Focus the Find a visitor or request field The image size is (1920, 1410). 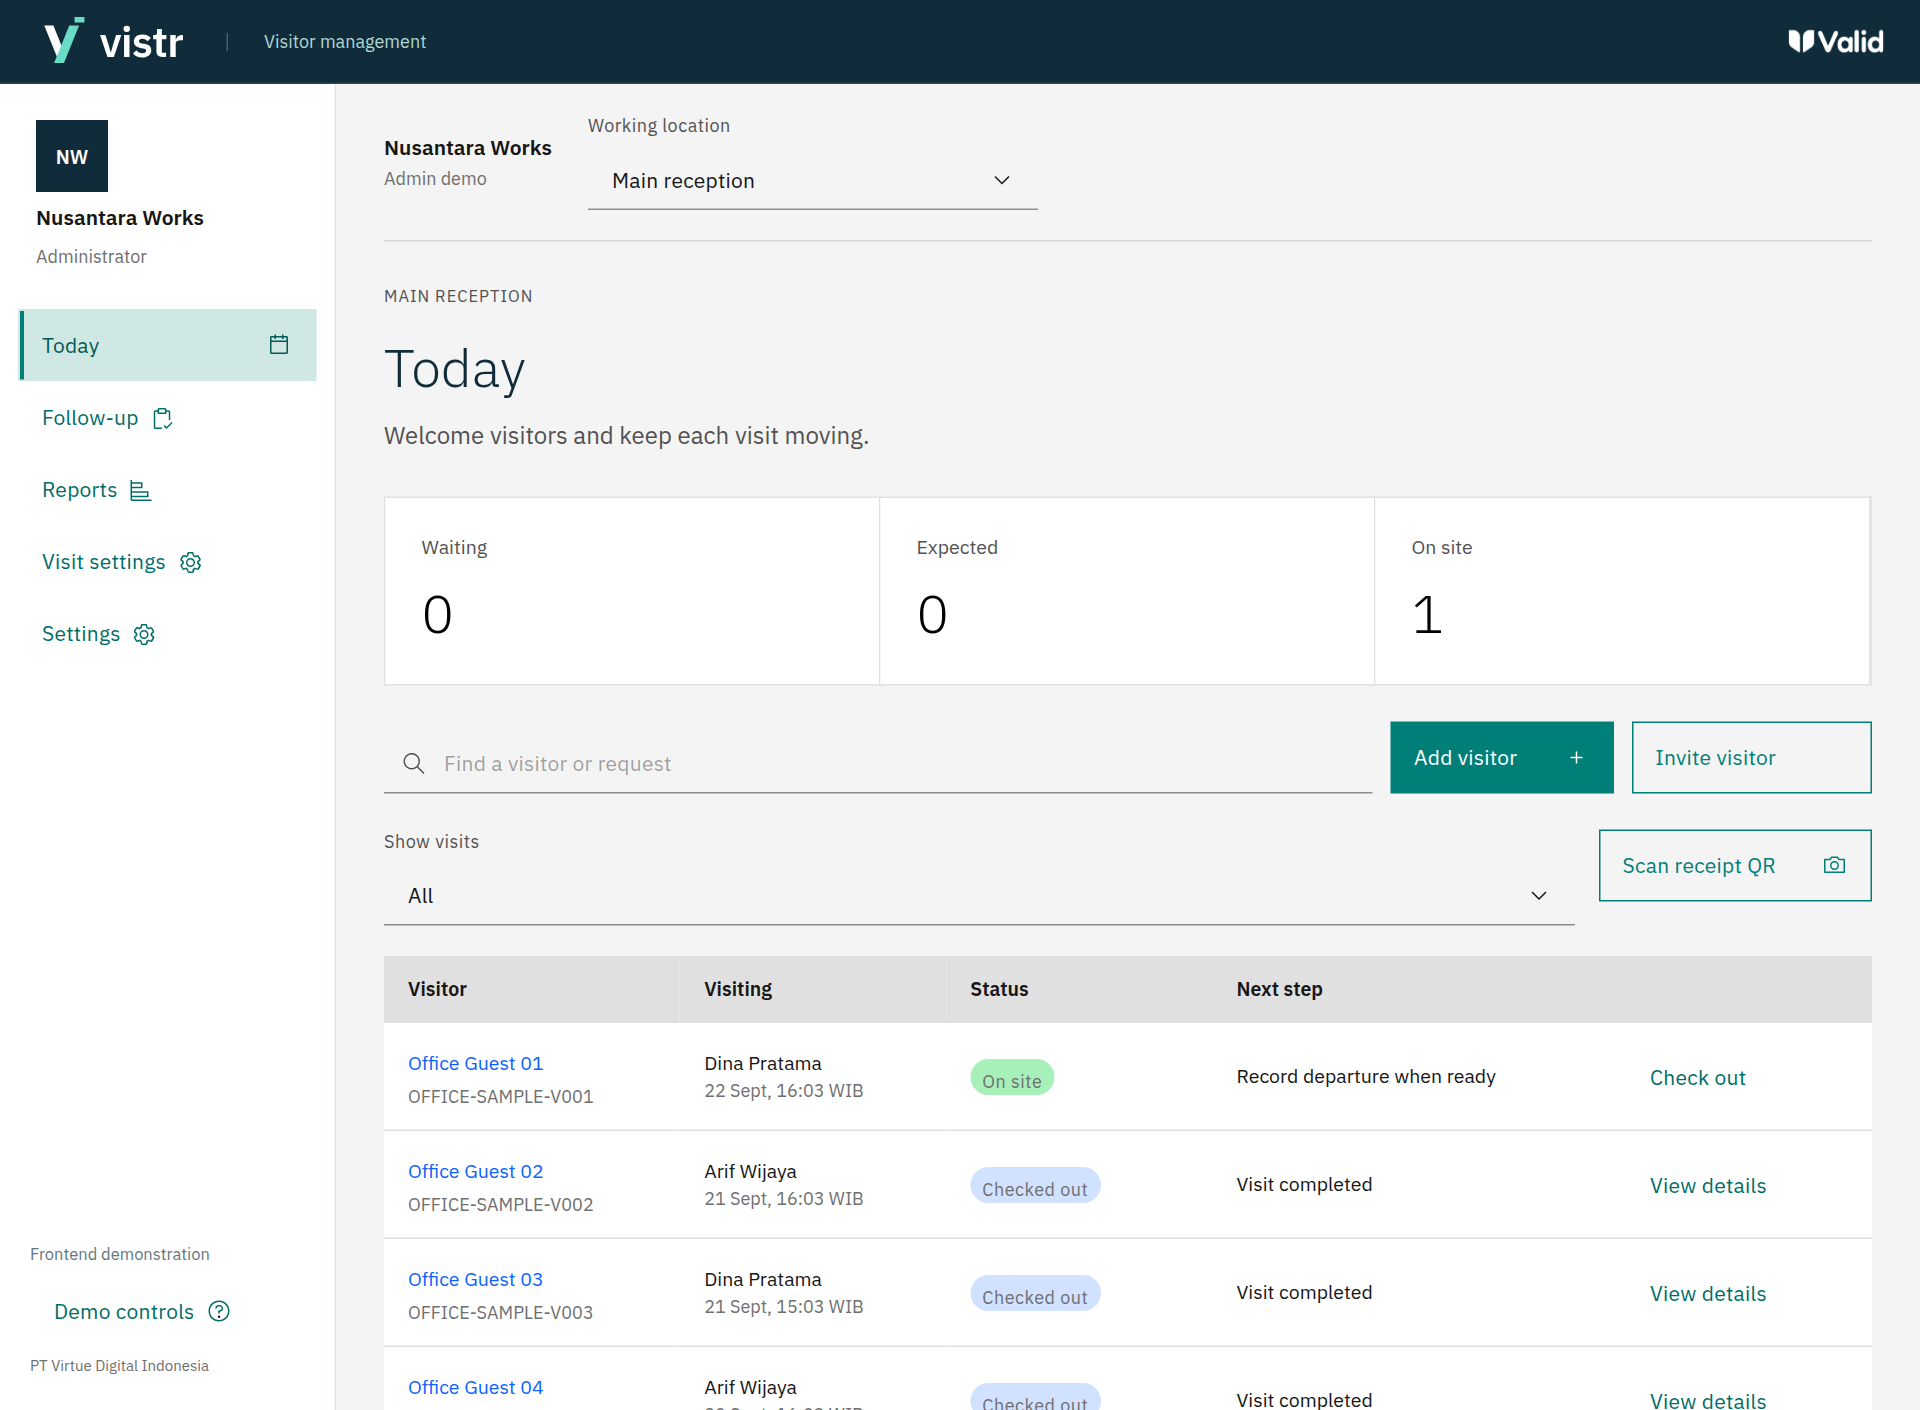tap(878, 764)
